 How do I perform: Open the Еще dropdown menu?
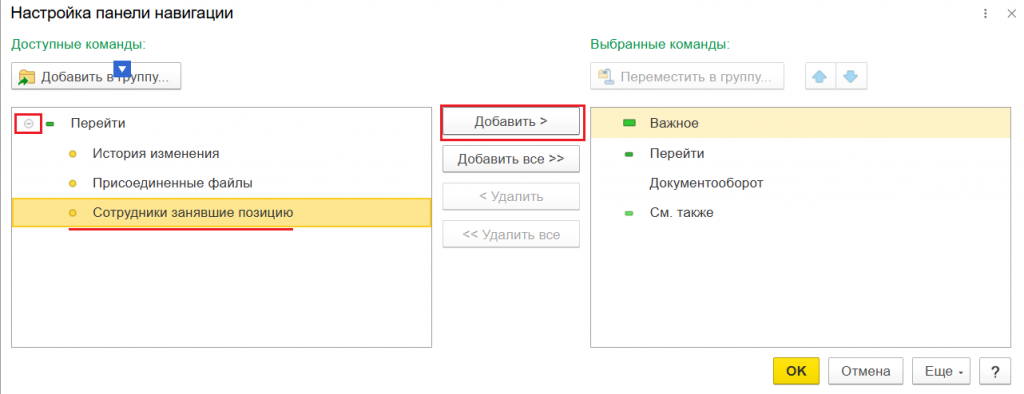pos(941,371)
